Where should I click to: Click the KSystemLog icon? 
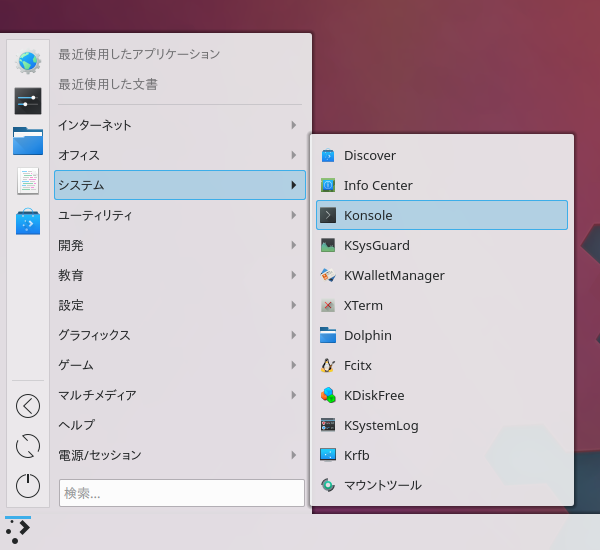(328, 425)
